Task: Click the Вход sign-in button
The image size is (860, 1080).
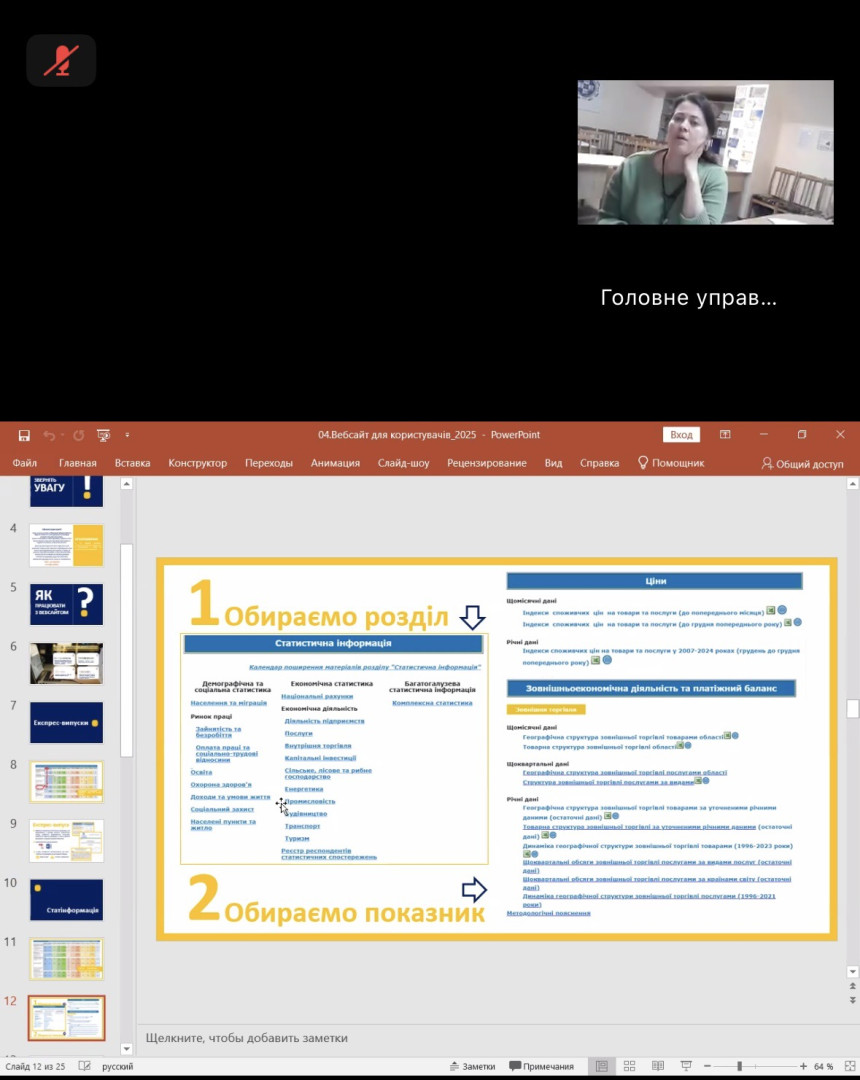Action: point(681,435)
